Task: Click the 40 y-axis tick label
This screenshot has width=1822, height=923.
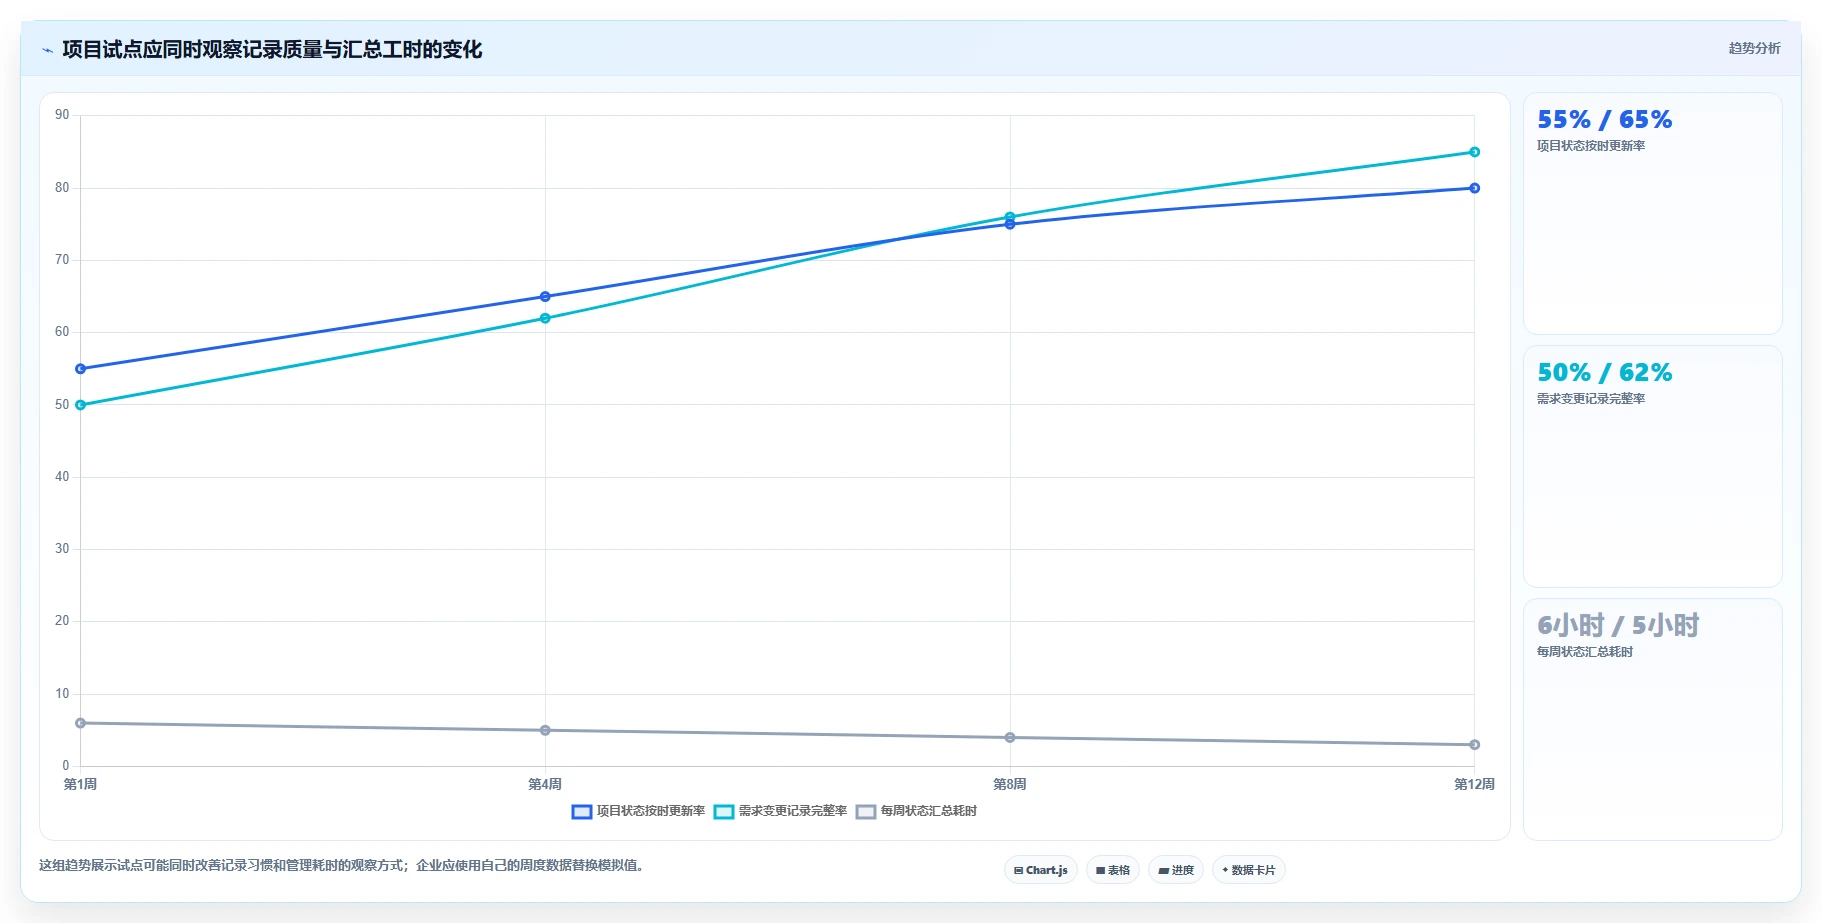Action: tap(62, 477)
